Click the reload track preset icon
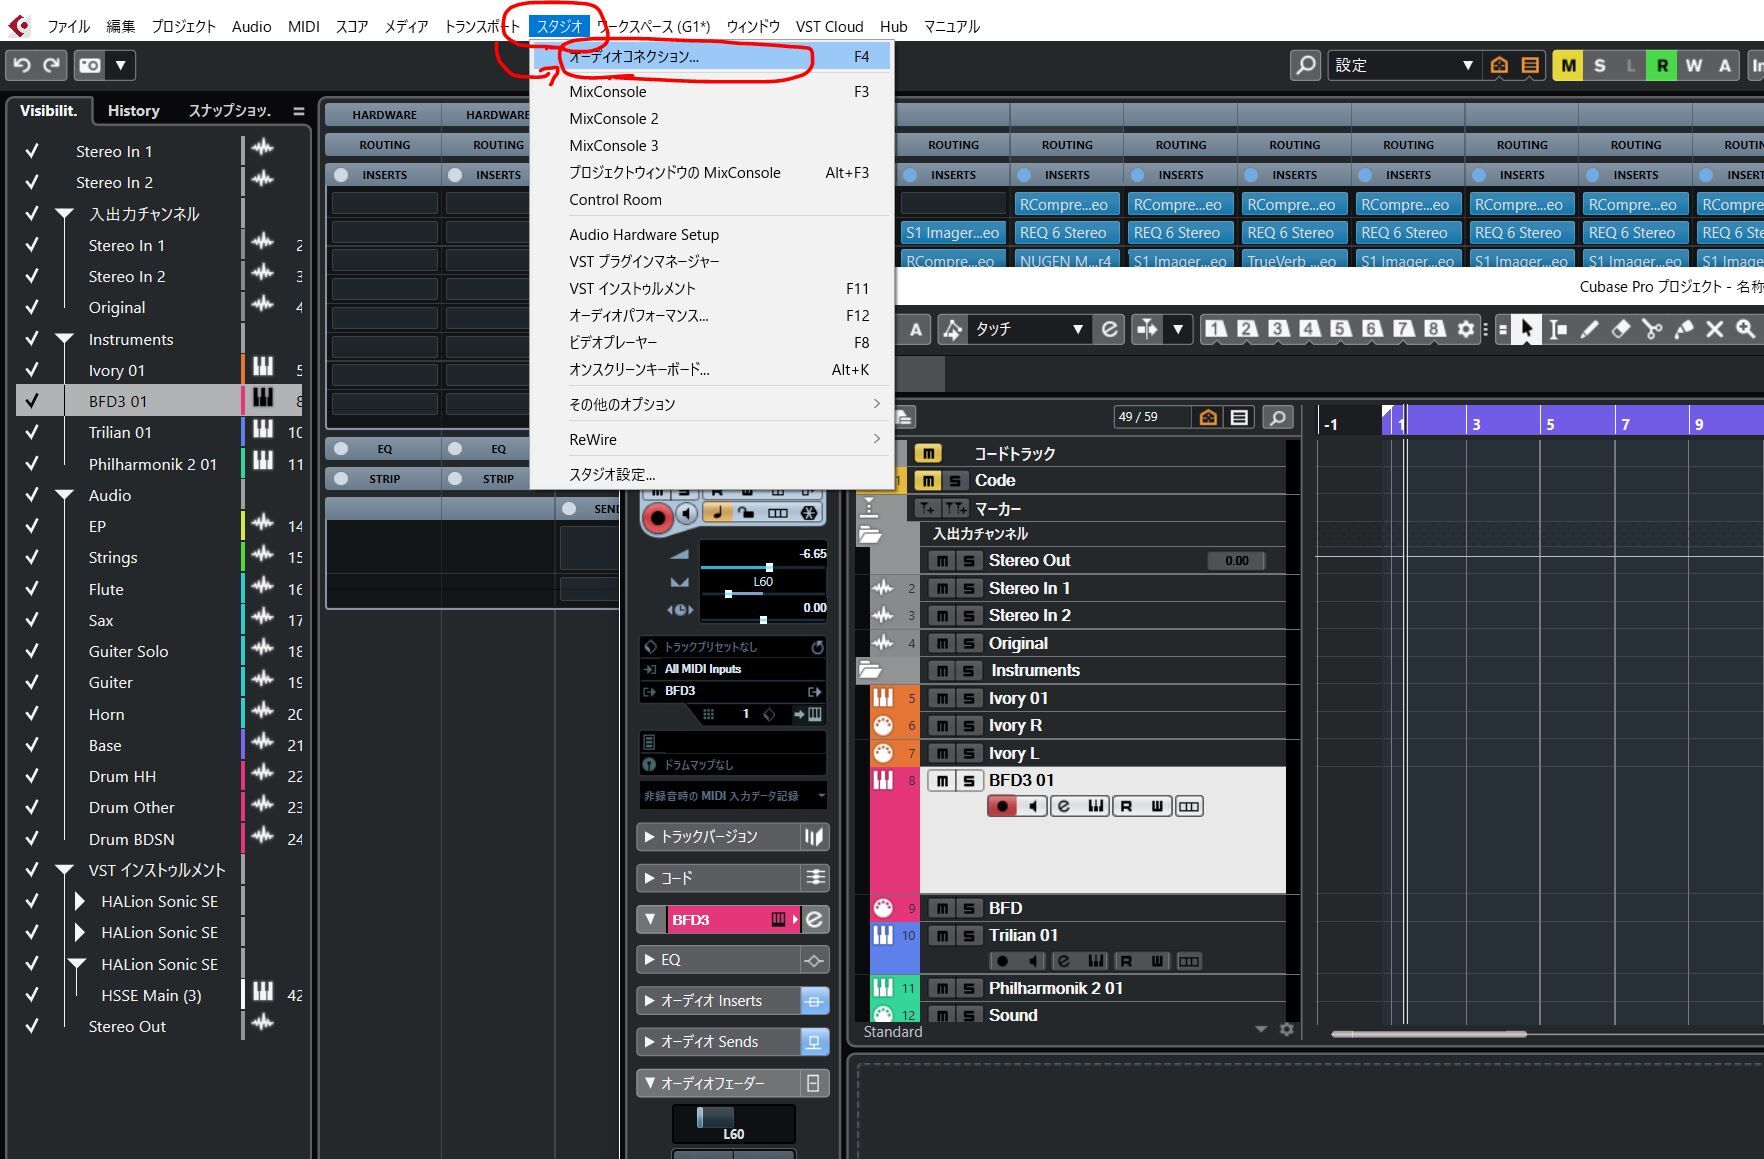 coord(817,647)
